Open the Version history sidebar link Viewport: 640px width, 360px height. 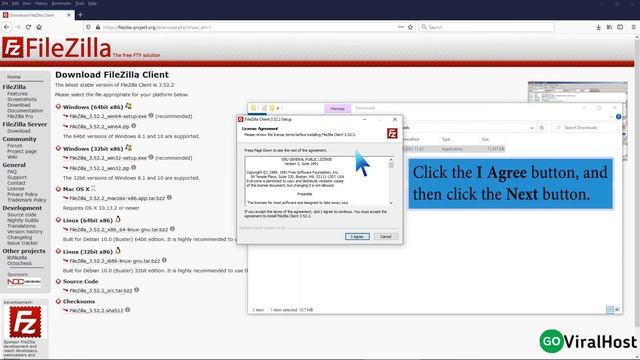tap(25, 232)
